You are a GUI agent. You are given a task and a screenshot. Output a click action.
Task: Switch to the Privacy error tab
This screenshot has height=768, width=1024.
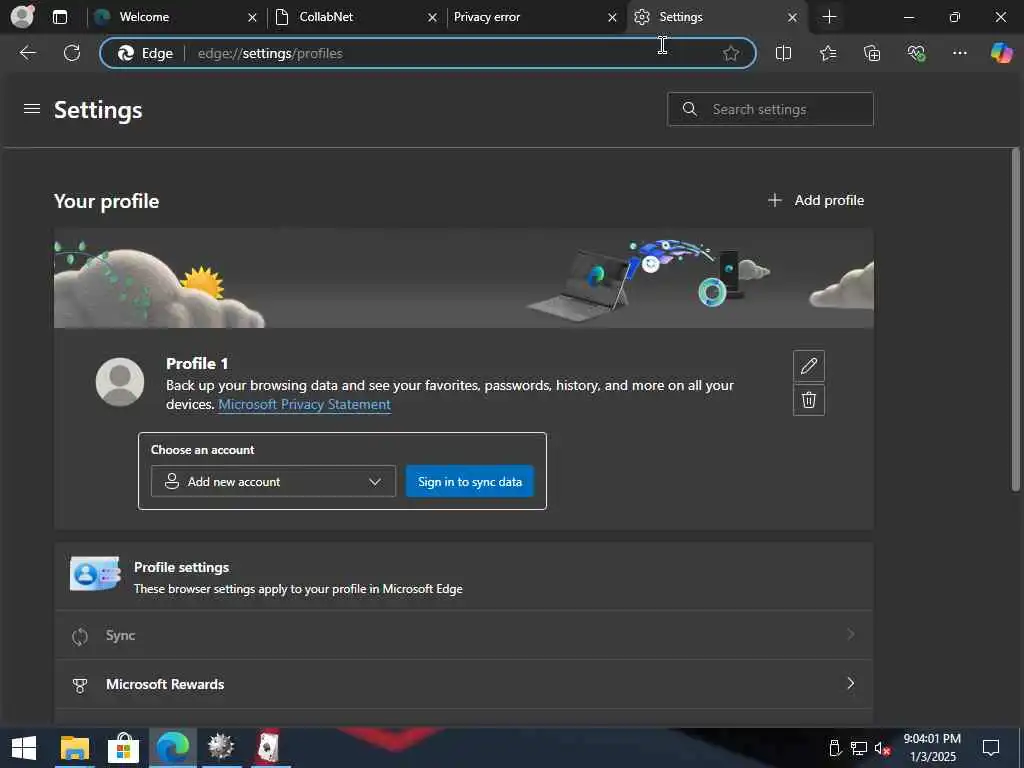[536, 17]
